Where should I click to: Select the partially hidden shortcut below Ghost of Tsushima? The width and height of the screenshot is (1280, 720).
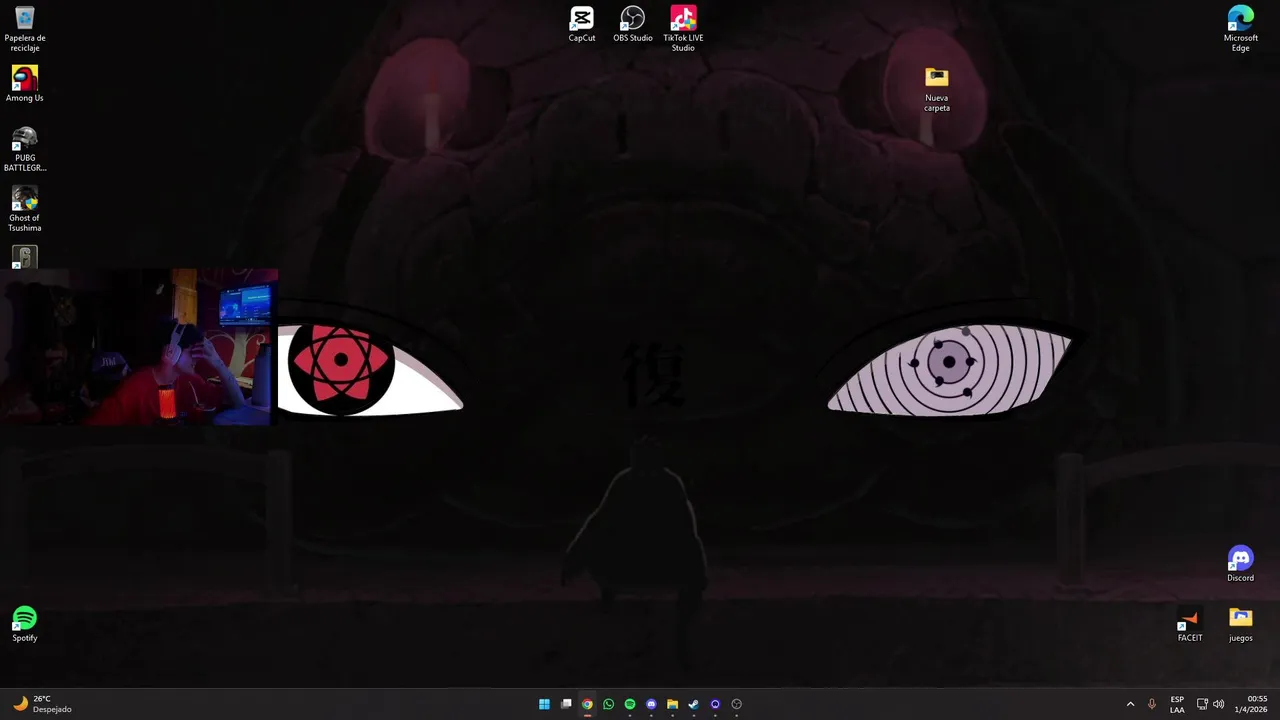pyautogui.click(x=25, y=257)
